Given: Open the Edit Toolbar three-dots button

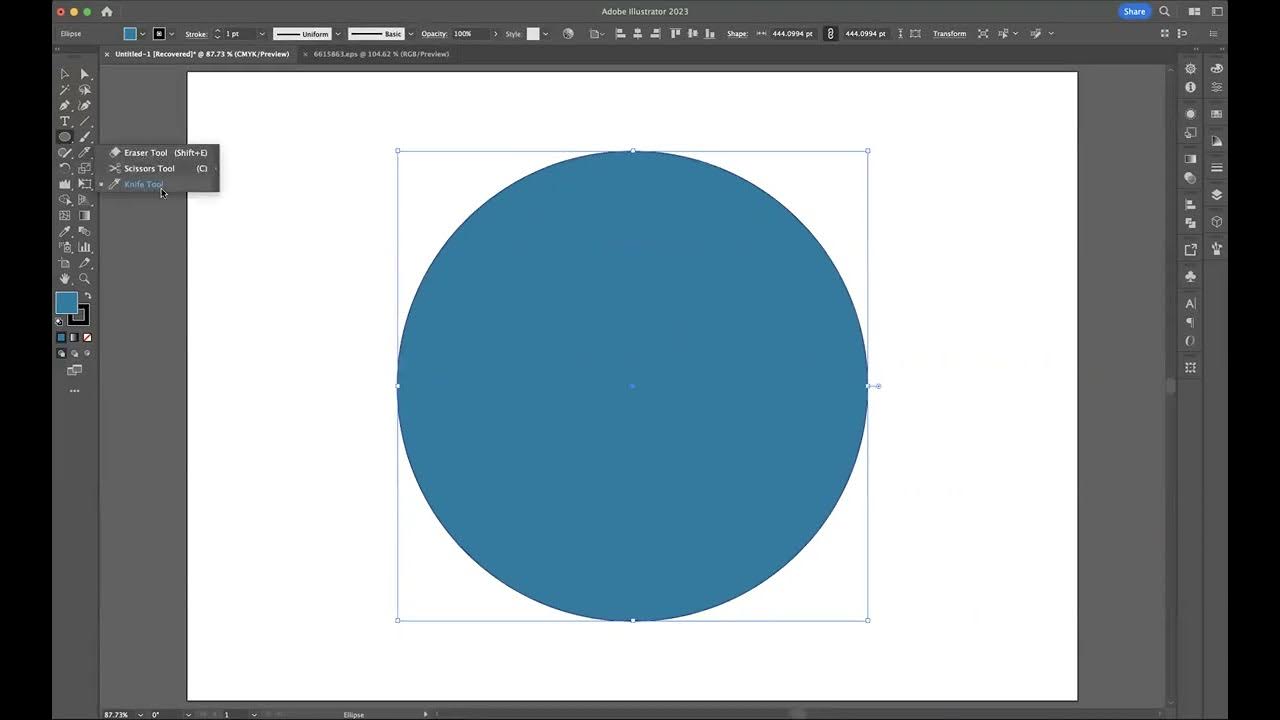Looking at the screenshot, I should point(74,391).
